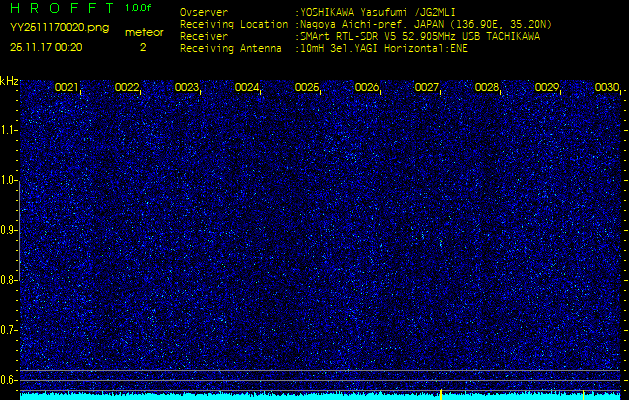Select the 0024 time marker
629x400 pixels.
247,88
